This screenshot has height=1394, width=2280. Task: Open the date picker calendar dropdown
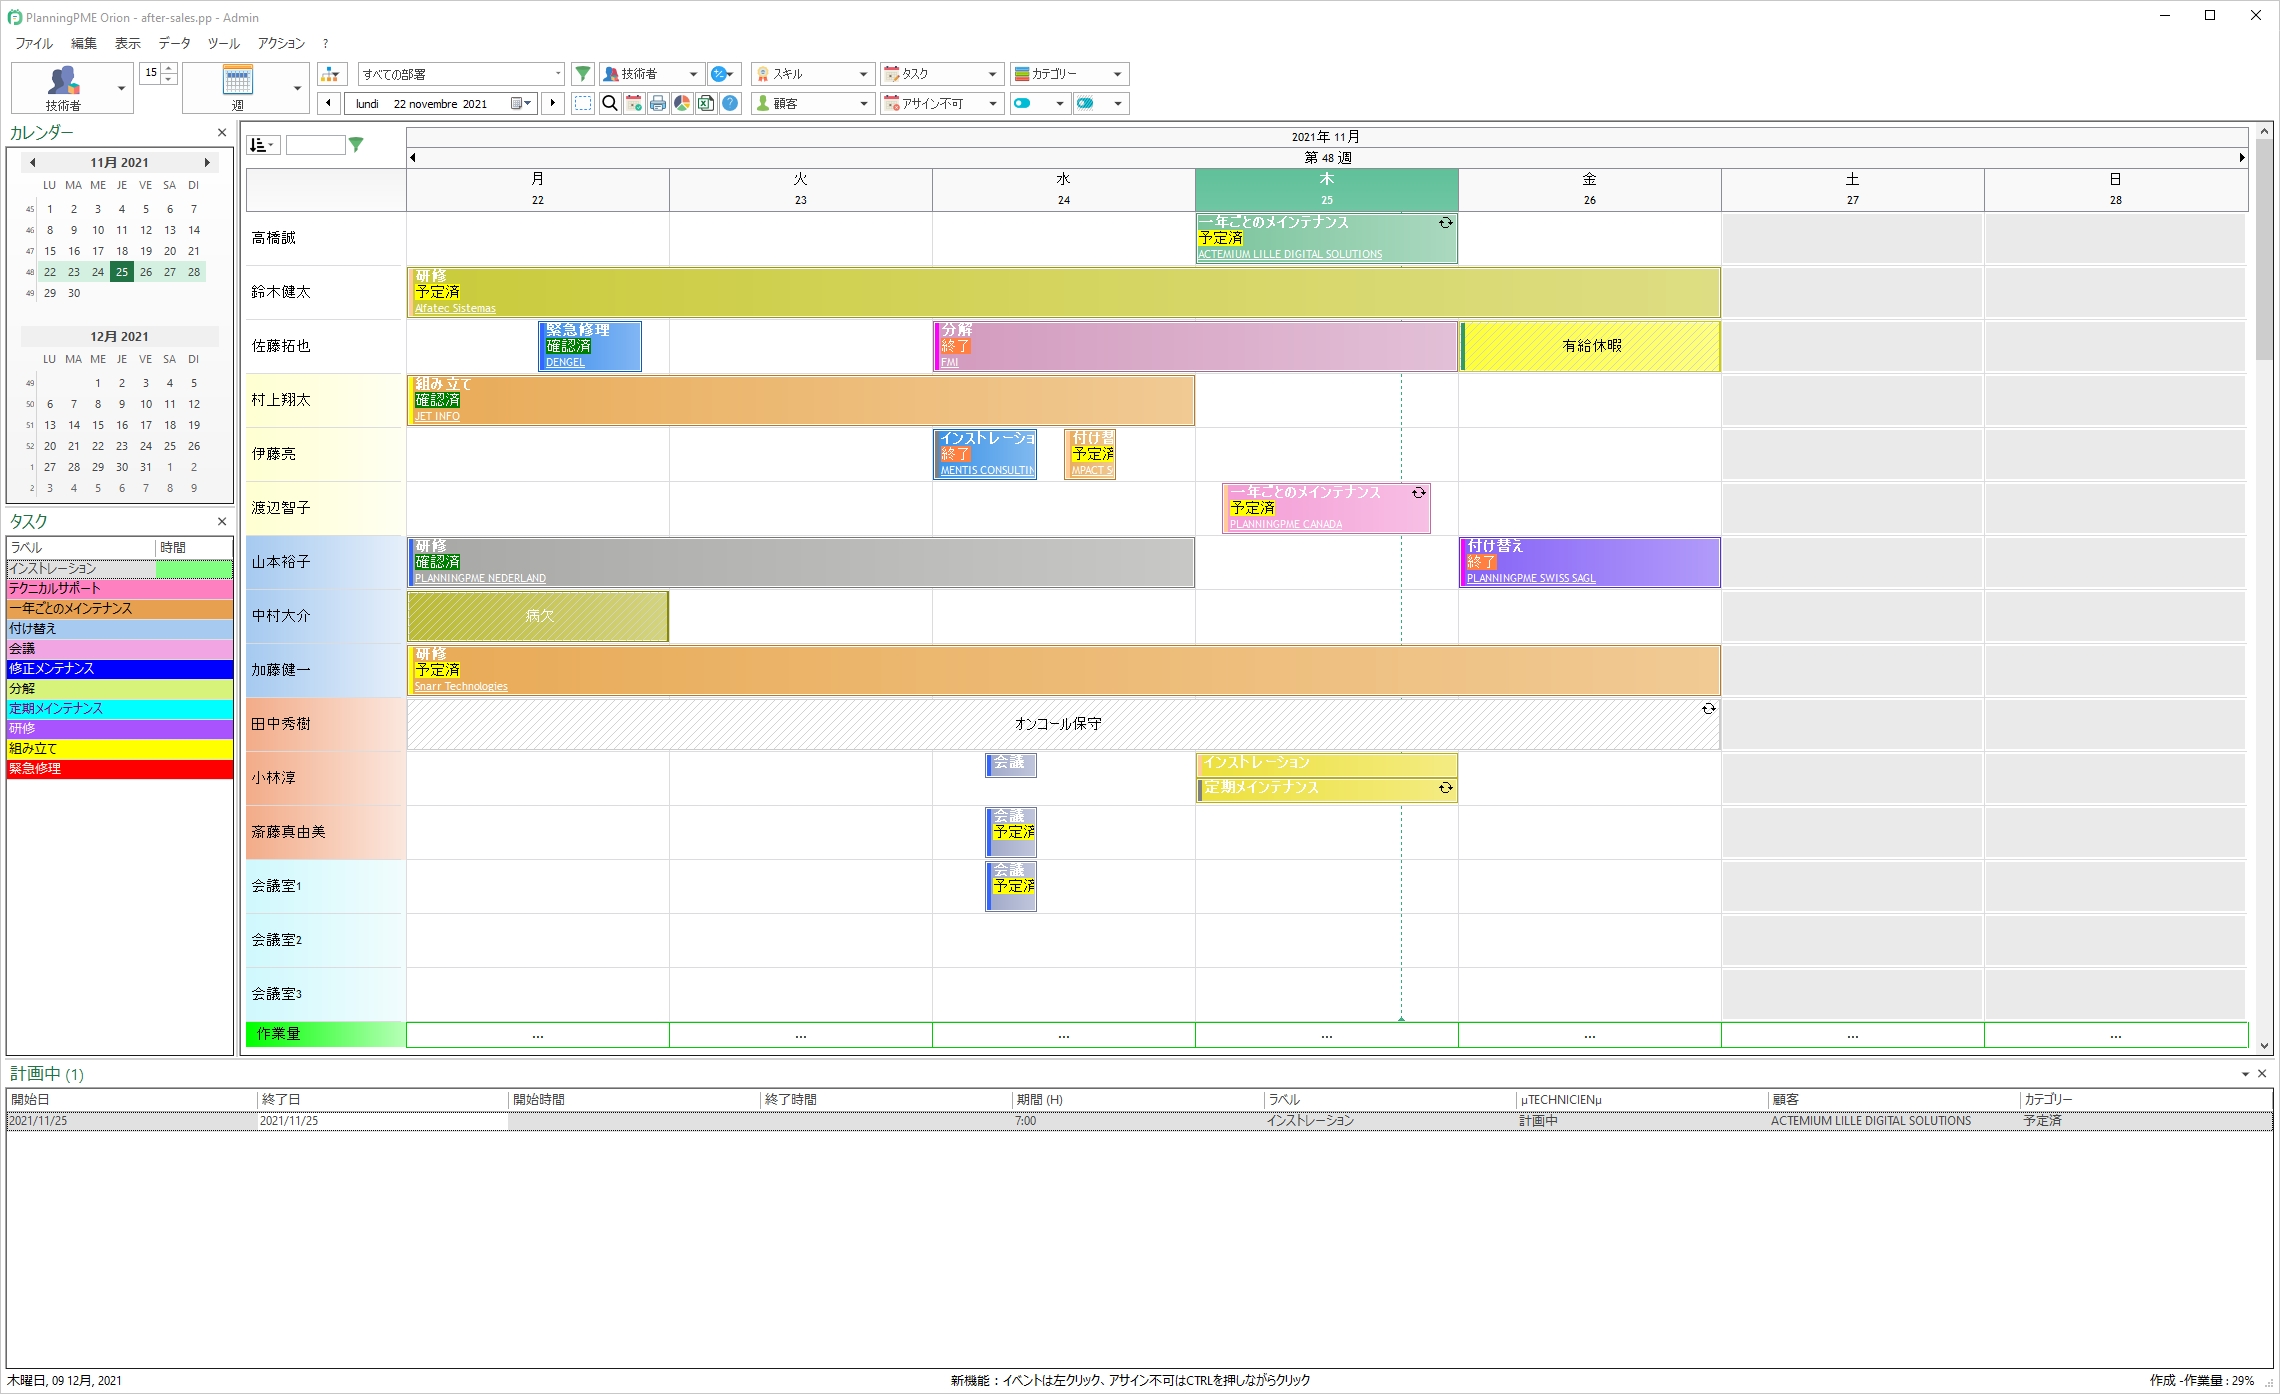[521, 103]
